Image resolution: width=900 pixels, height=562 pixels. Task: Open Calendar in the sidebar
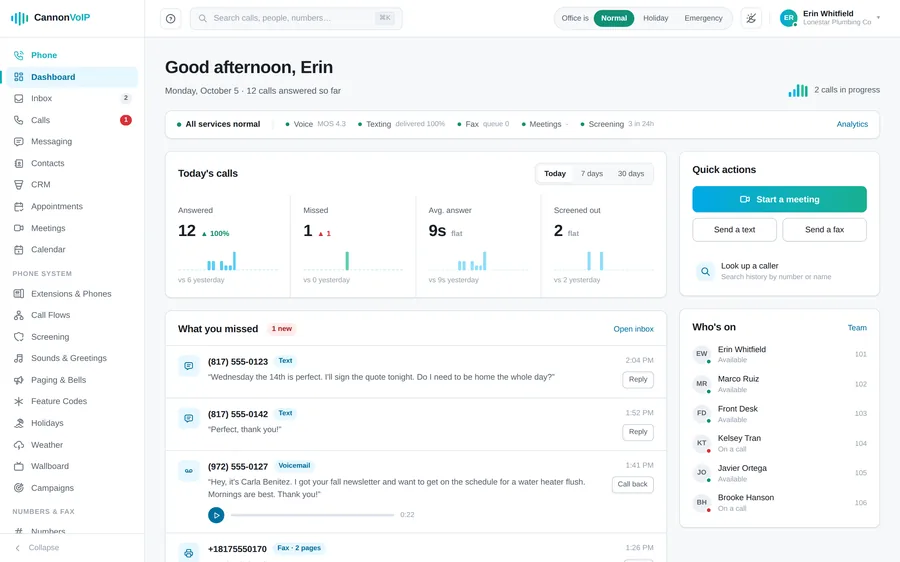(x=72, y=250)
